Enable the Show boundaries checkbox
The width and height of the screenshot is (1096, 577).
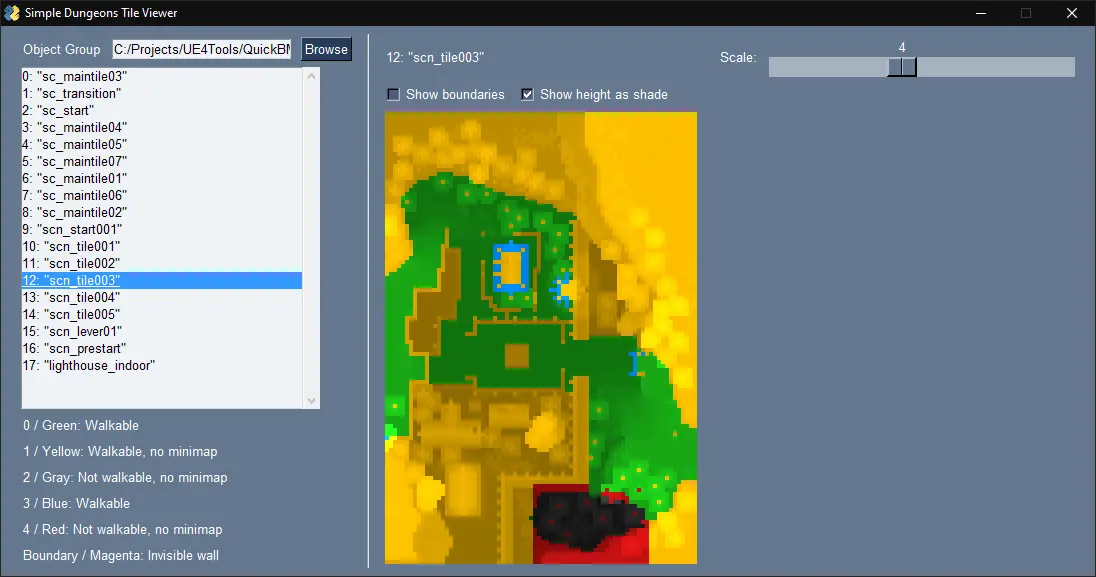(x=394, y=94)
